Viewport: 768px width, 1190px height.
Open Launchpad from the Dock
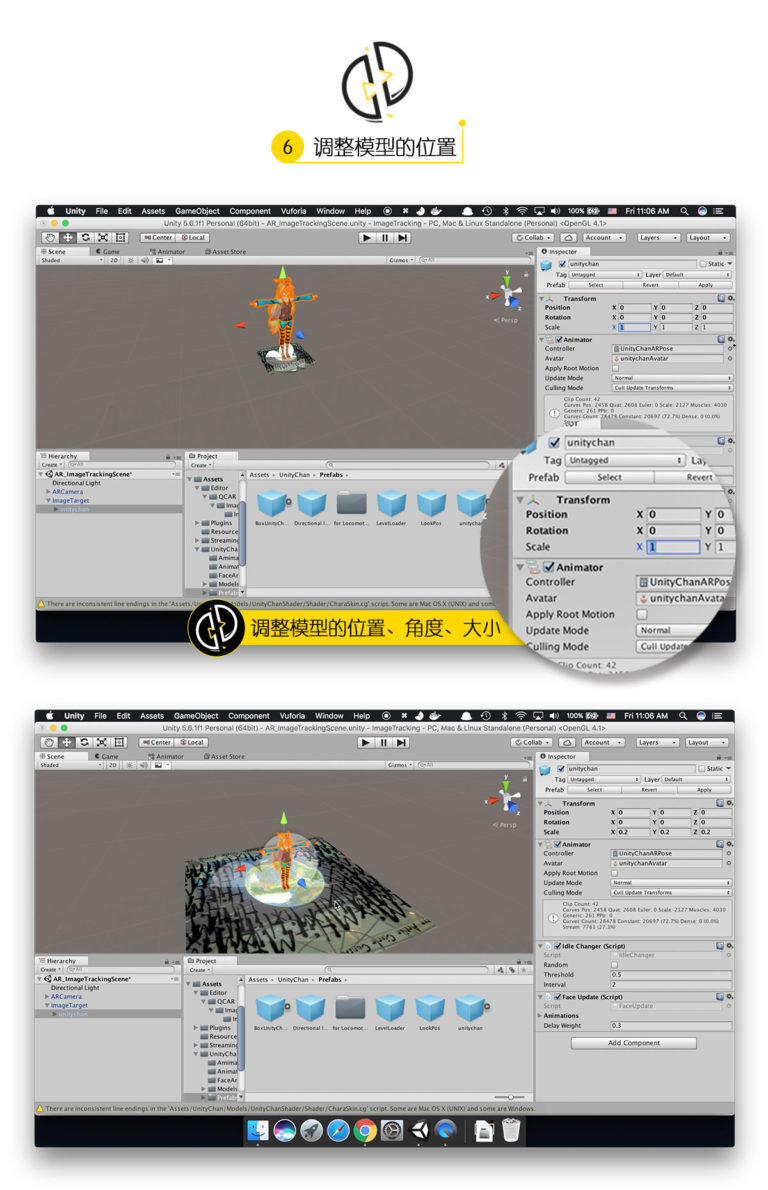[311, 1130]
